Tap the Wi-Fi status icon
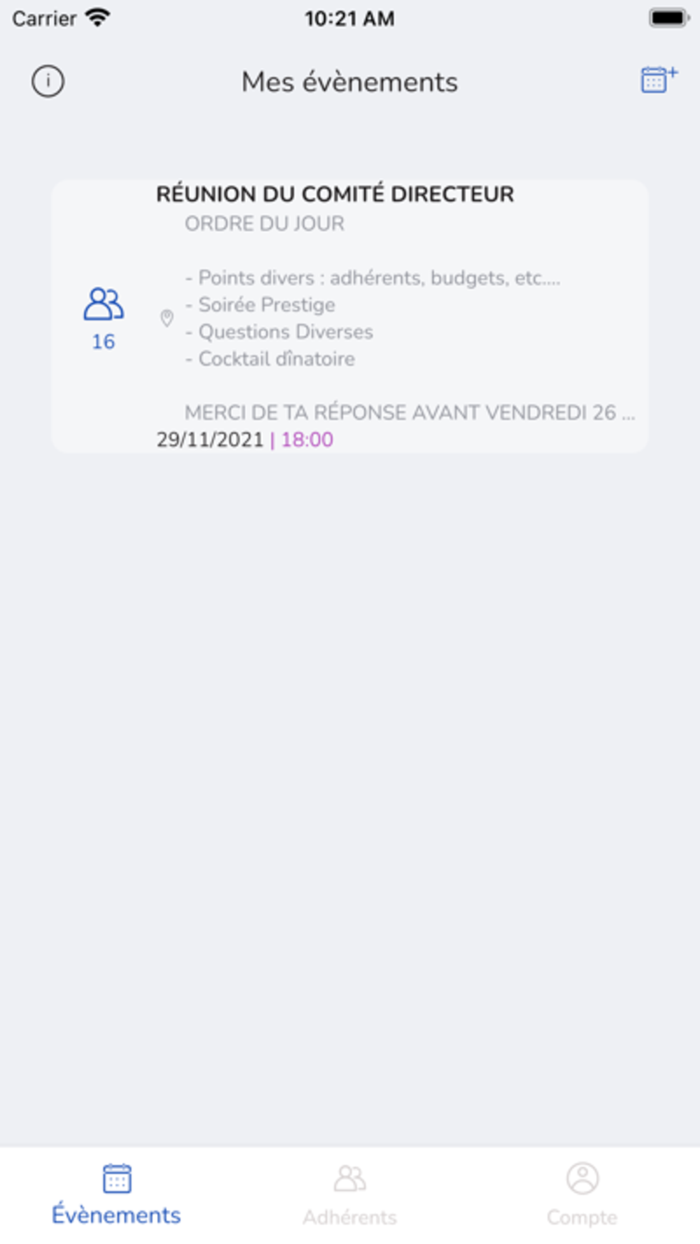The image size is (700, 1244). click(98, 18)
